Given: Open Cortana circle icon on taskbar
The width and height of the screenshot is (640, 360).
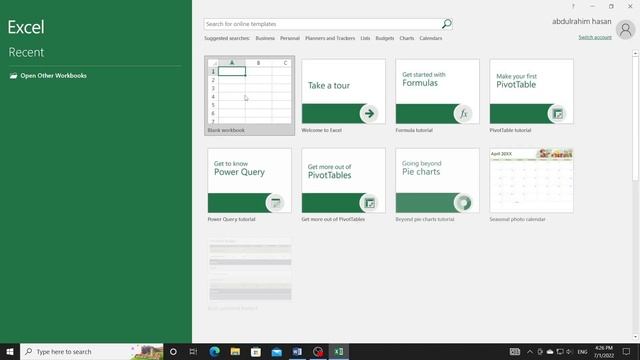Looking at the screenshot, I should click(173, 351).
